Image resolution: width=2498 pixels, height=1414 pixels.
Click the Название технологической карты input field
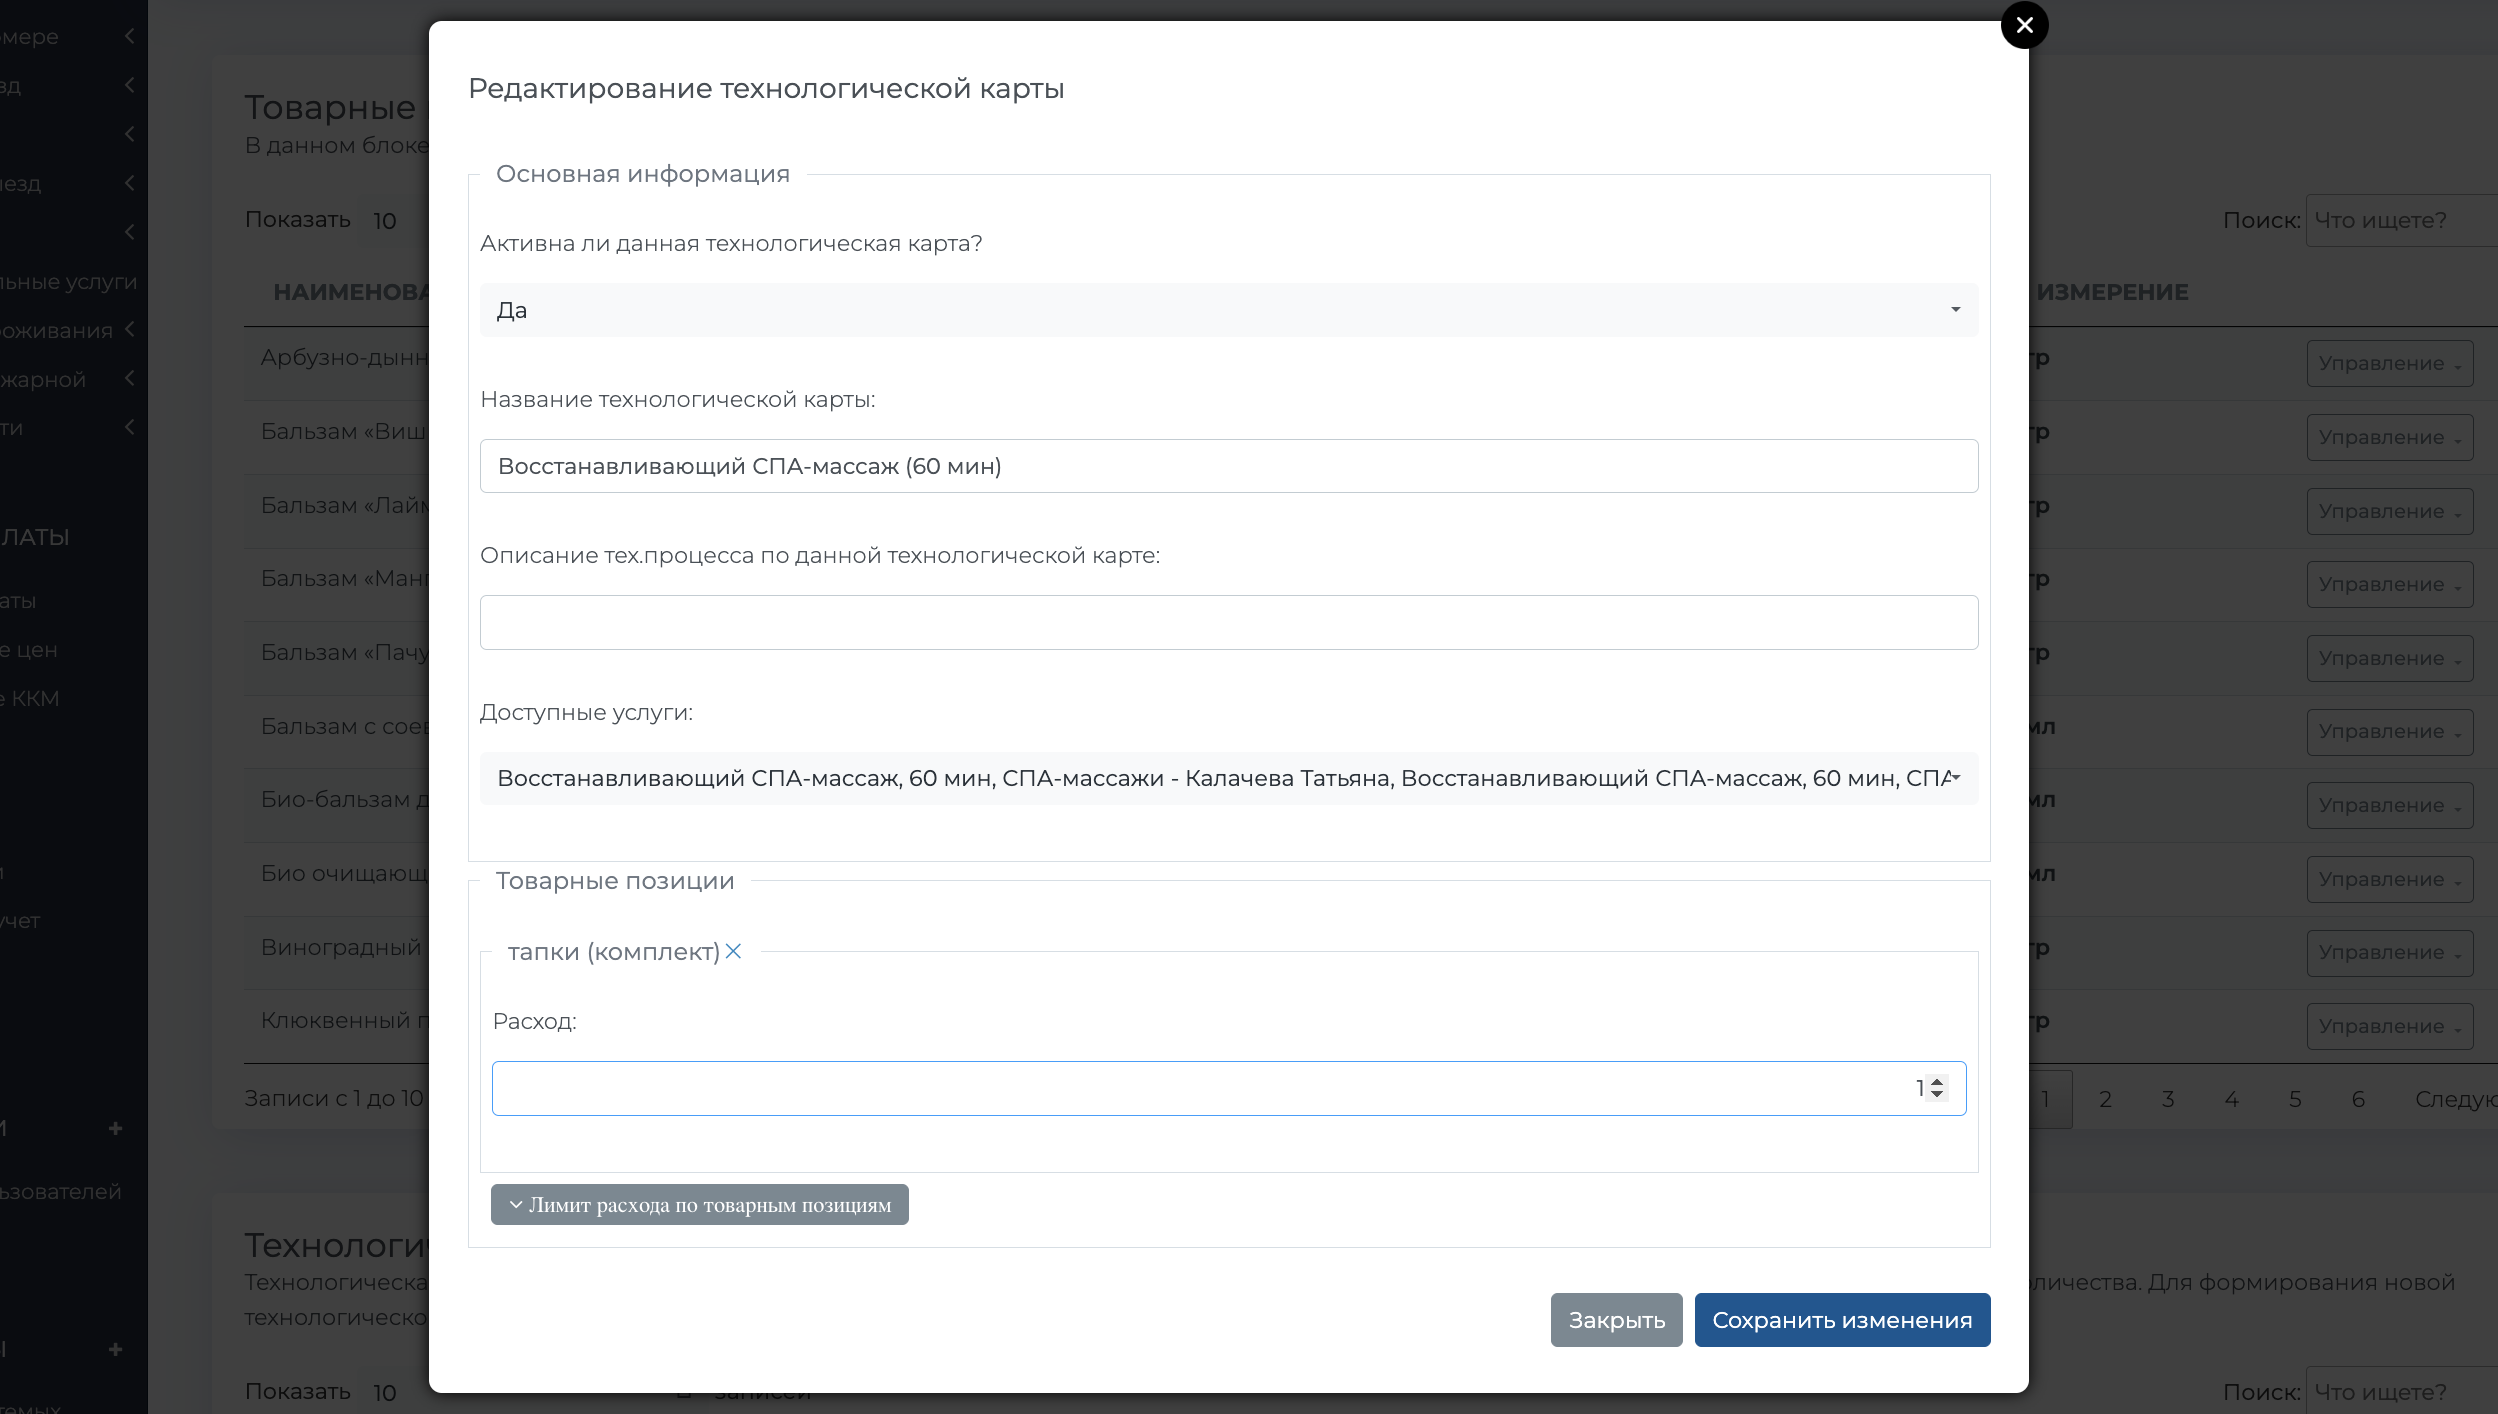pos(1228,466)
